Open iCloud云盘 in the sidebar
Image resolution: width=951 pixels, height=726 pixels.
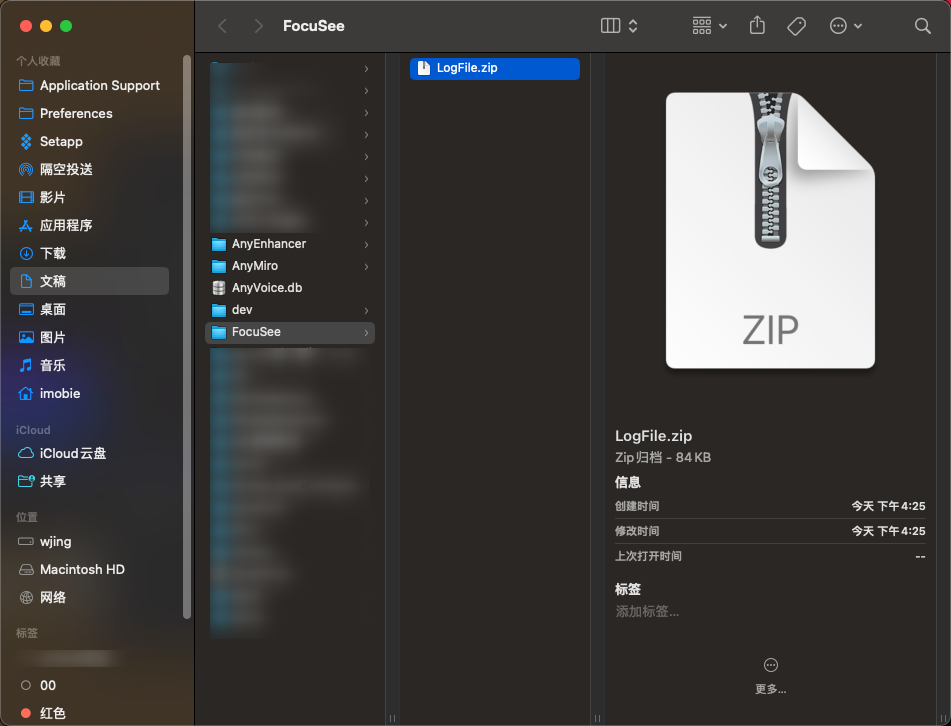[x=72, y=453]
